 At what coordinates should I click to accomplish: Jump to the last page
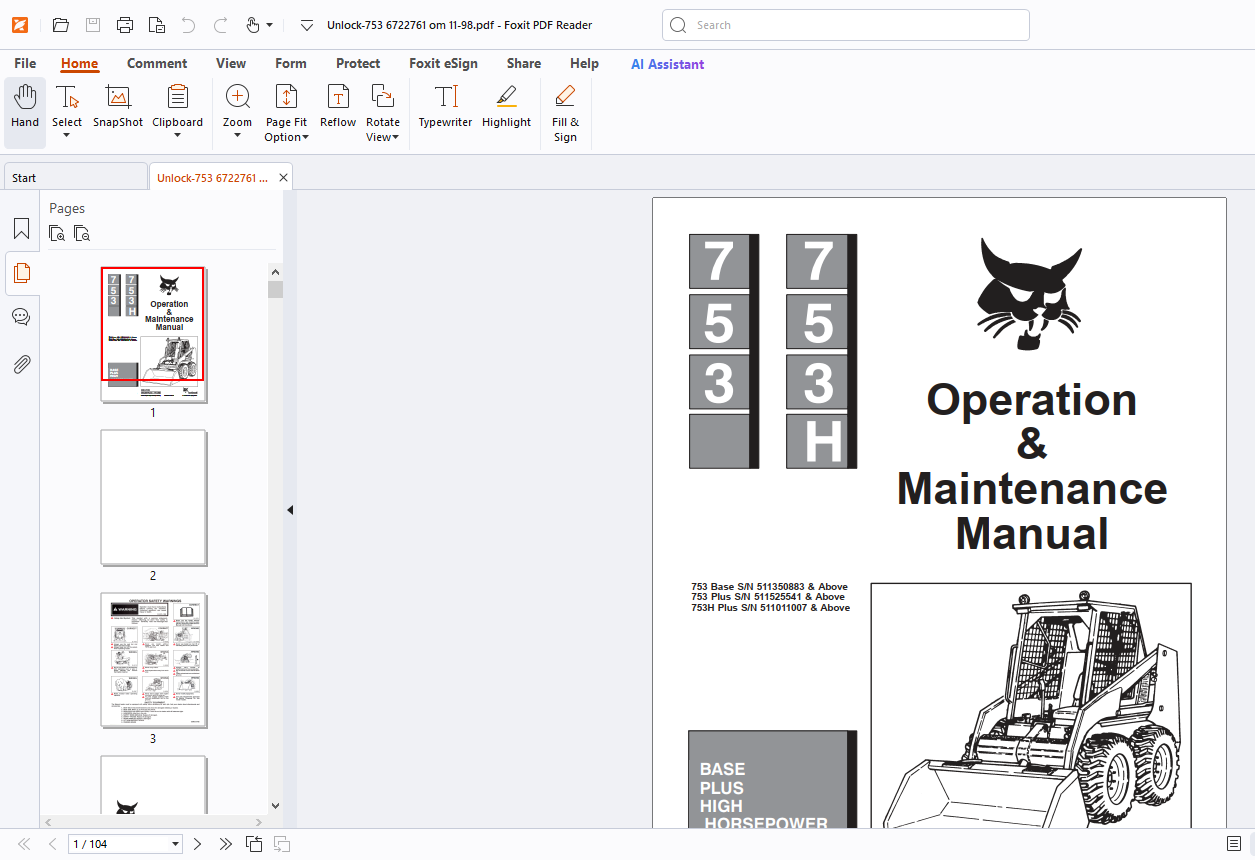pyautogui.click(x=226, y=844)
